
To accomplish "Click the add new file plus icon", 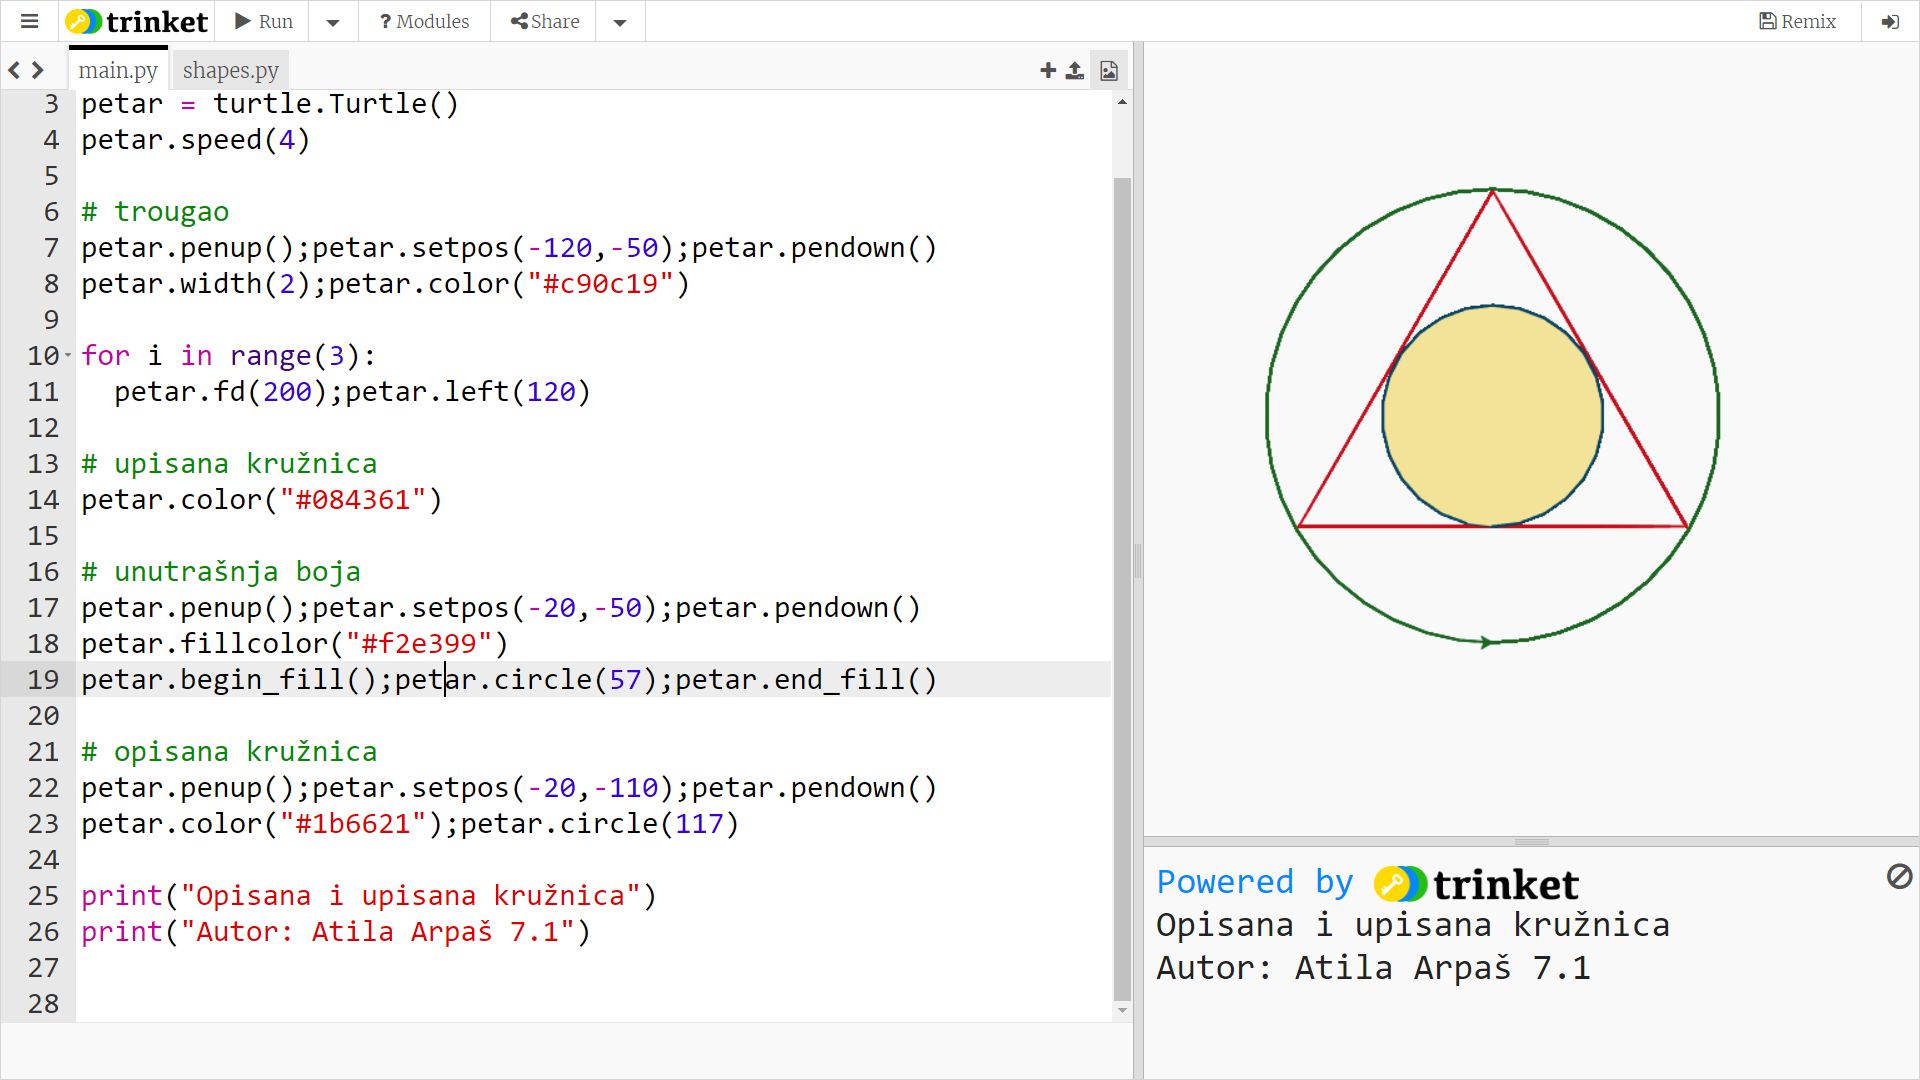I will point(1047,70).
